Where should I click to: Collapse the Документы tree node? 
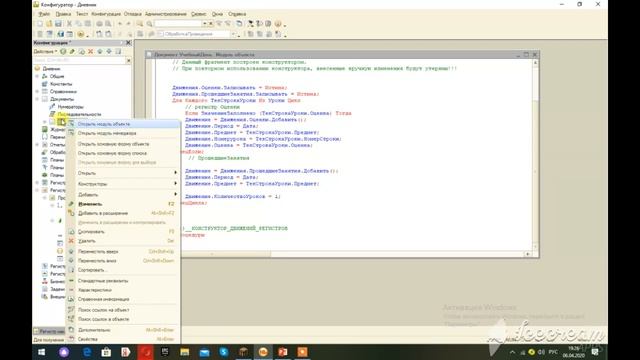37,99
